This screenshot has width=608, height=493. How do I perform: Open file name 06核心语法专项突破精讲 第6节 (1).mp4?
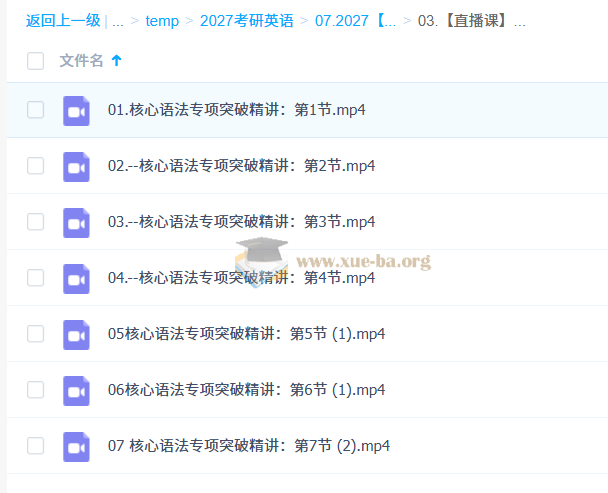tap(246, 390)
